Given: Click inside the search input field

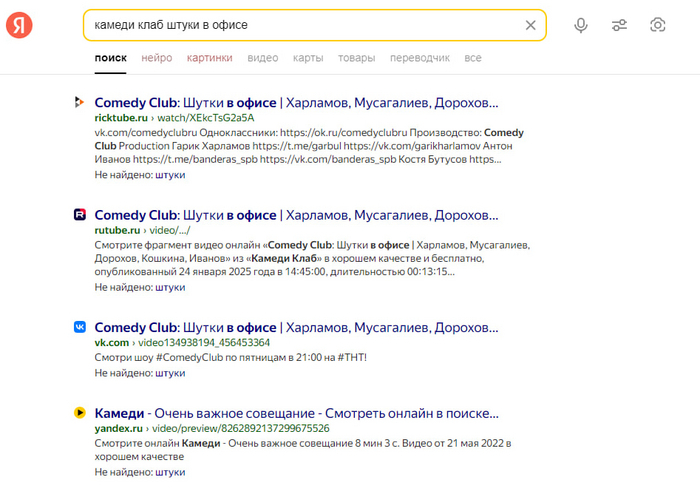Looking at the screenshot, I should [300, 25].
